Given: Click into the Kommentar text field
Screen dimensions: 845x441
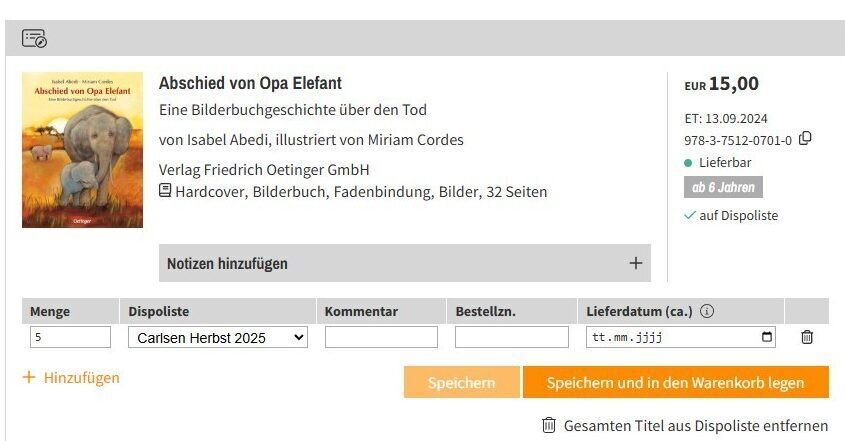Looking at the screenshot, I should (381, 338).
